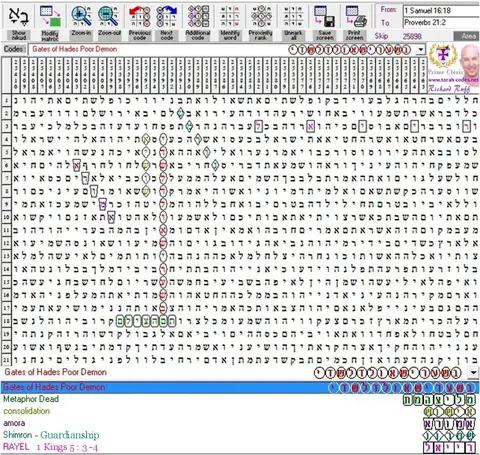Click the Zoom-out label
Image resolution: width=480 pixels, height=455 pixels.
(109, 33)
